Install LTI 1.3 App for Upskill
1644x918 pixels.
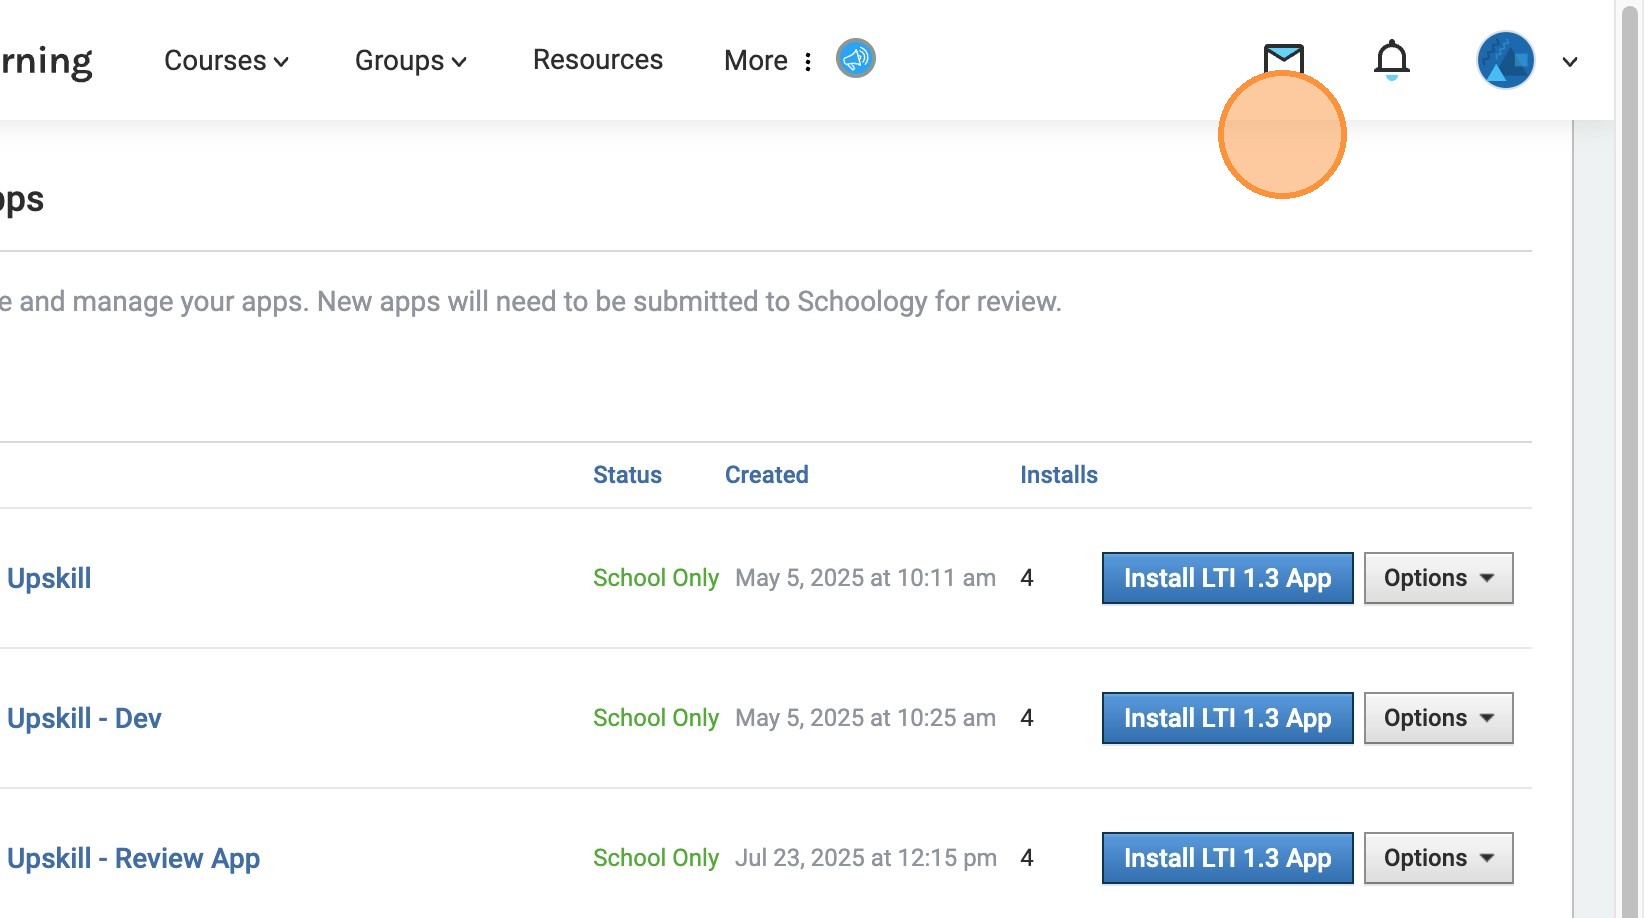coord(1227,578)
